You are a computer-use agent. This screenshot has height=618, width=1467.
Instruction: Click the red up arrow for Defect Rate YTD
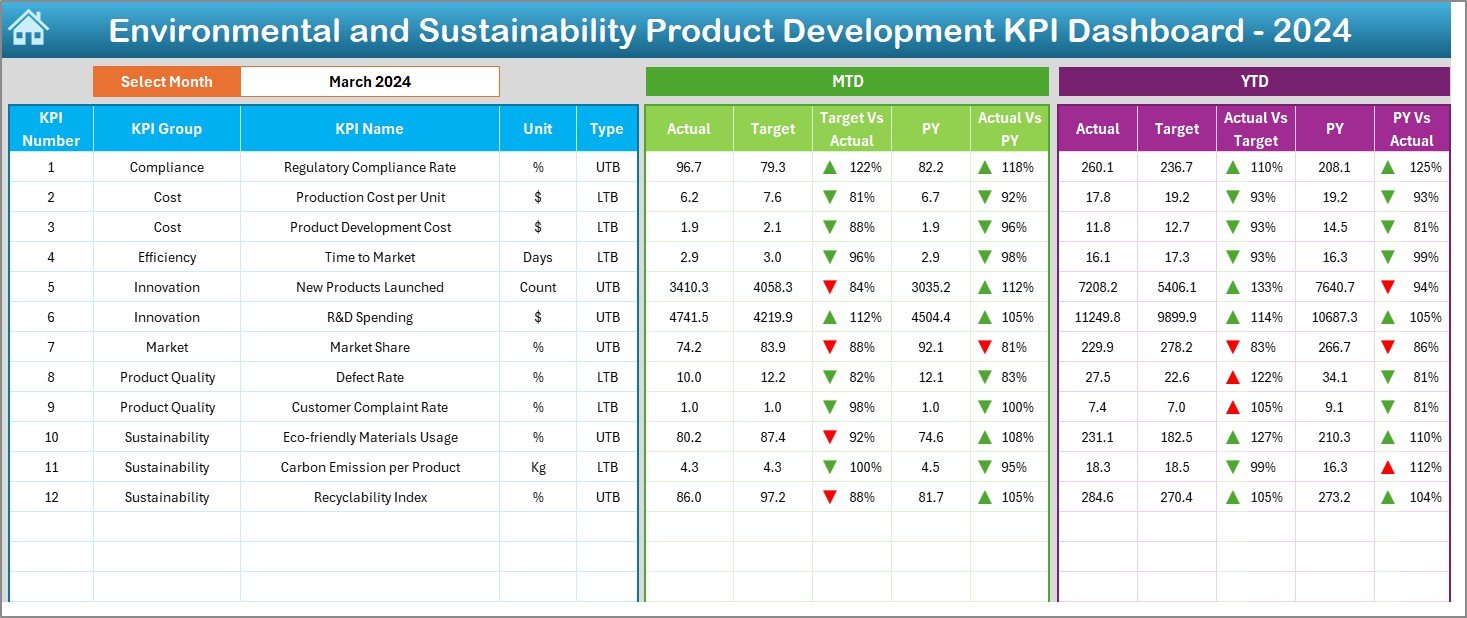click(1233, 377)
